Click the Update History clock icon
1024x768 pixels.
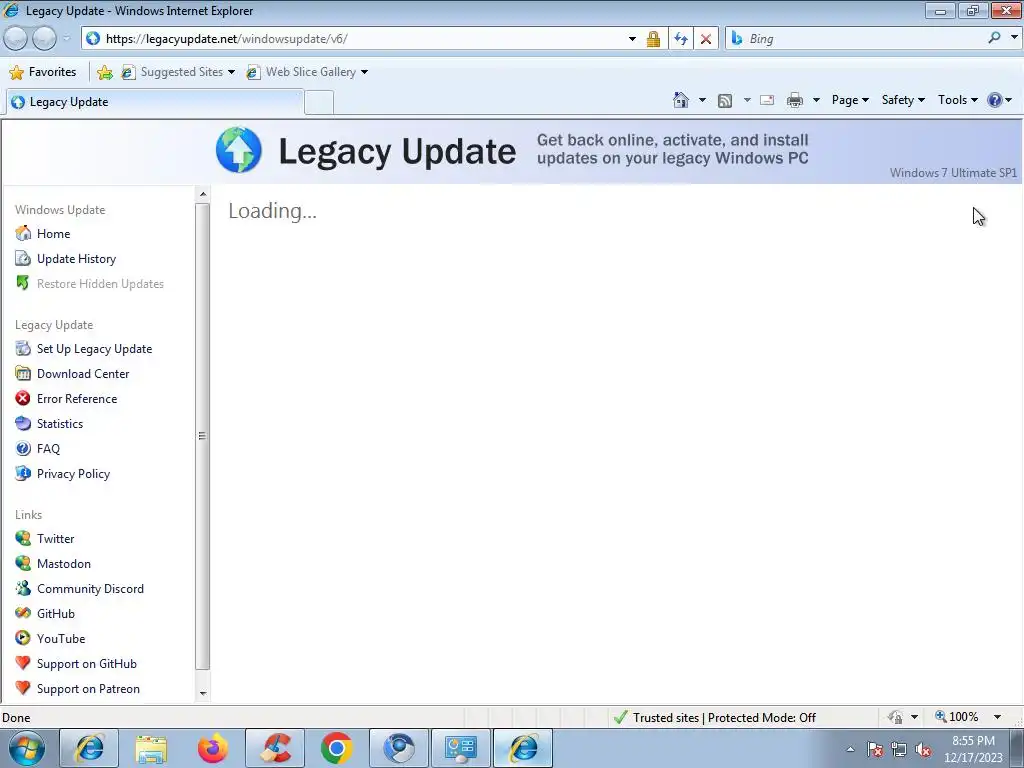click(x=23, y=258)
